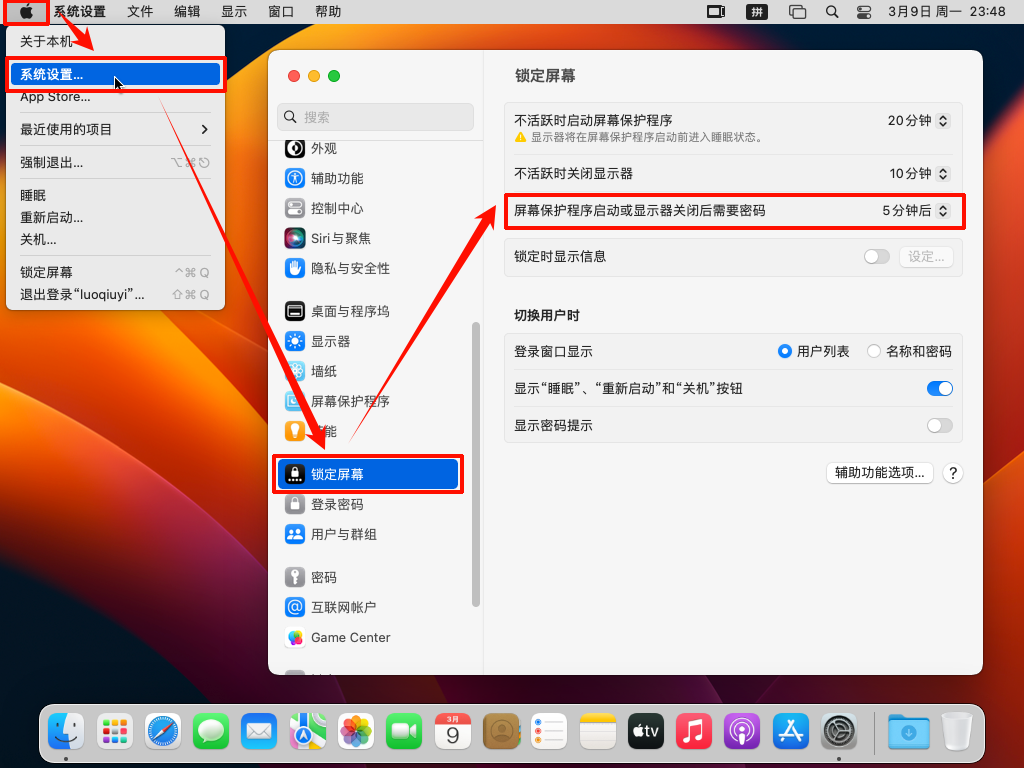Launch the Music app from the Dock
The image size is (1024, 768).
point(693,731)
